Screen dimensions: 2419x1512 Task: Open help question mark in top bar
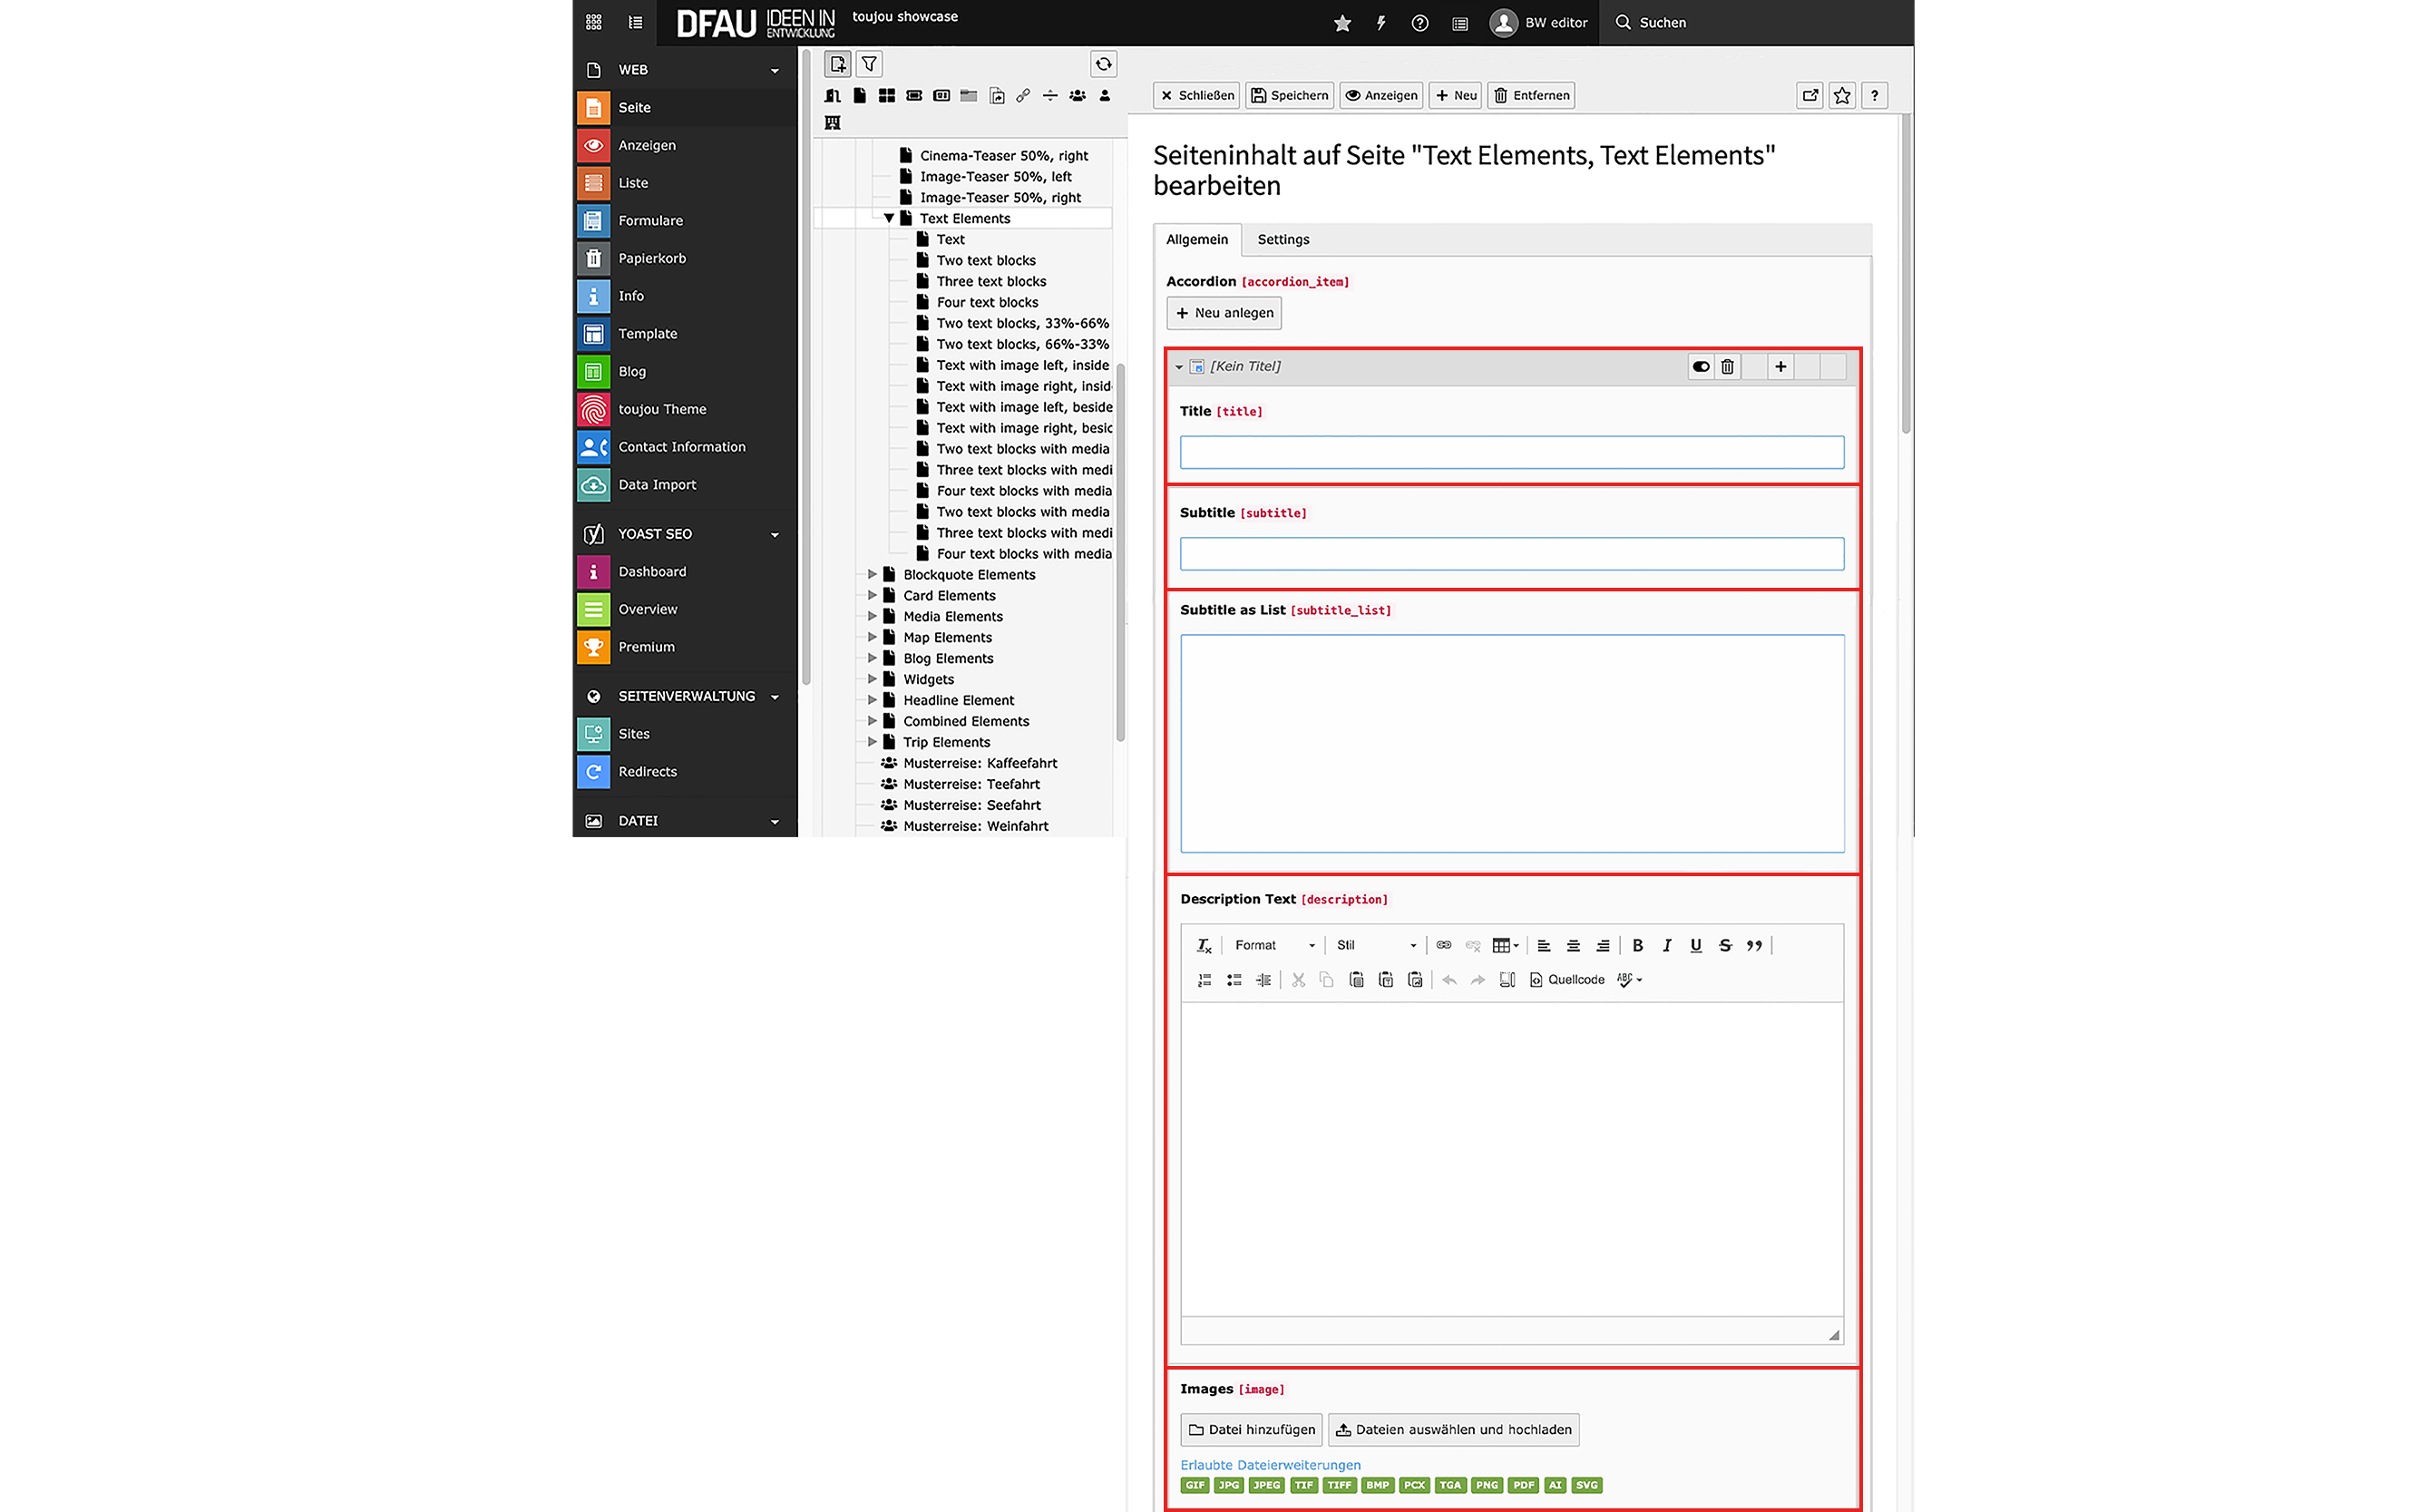(x=1420, y=23)
